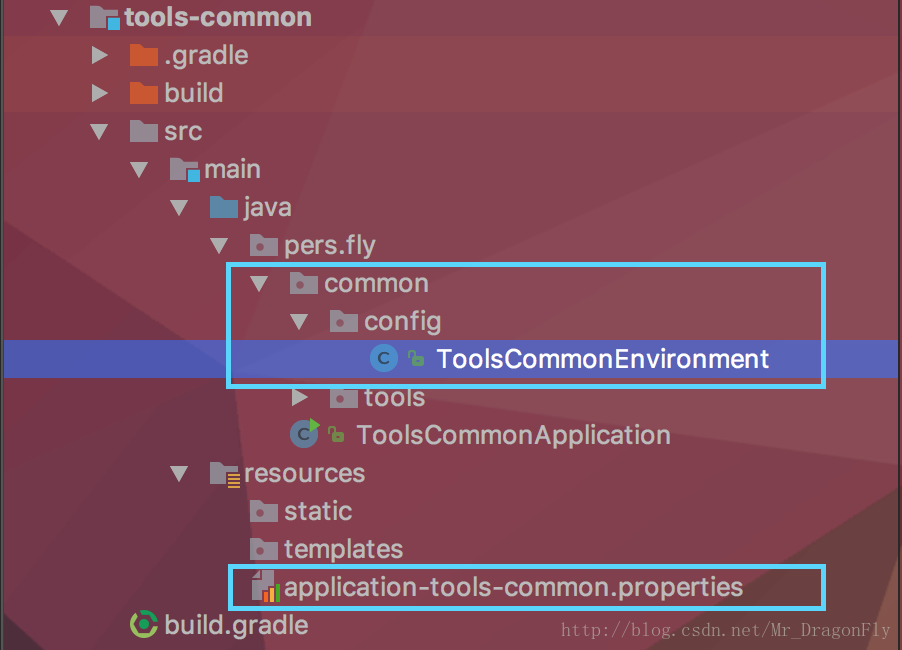Expand the tools package arrow

pyautogui.click(x=300, y=397)
